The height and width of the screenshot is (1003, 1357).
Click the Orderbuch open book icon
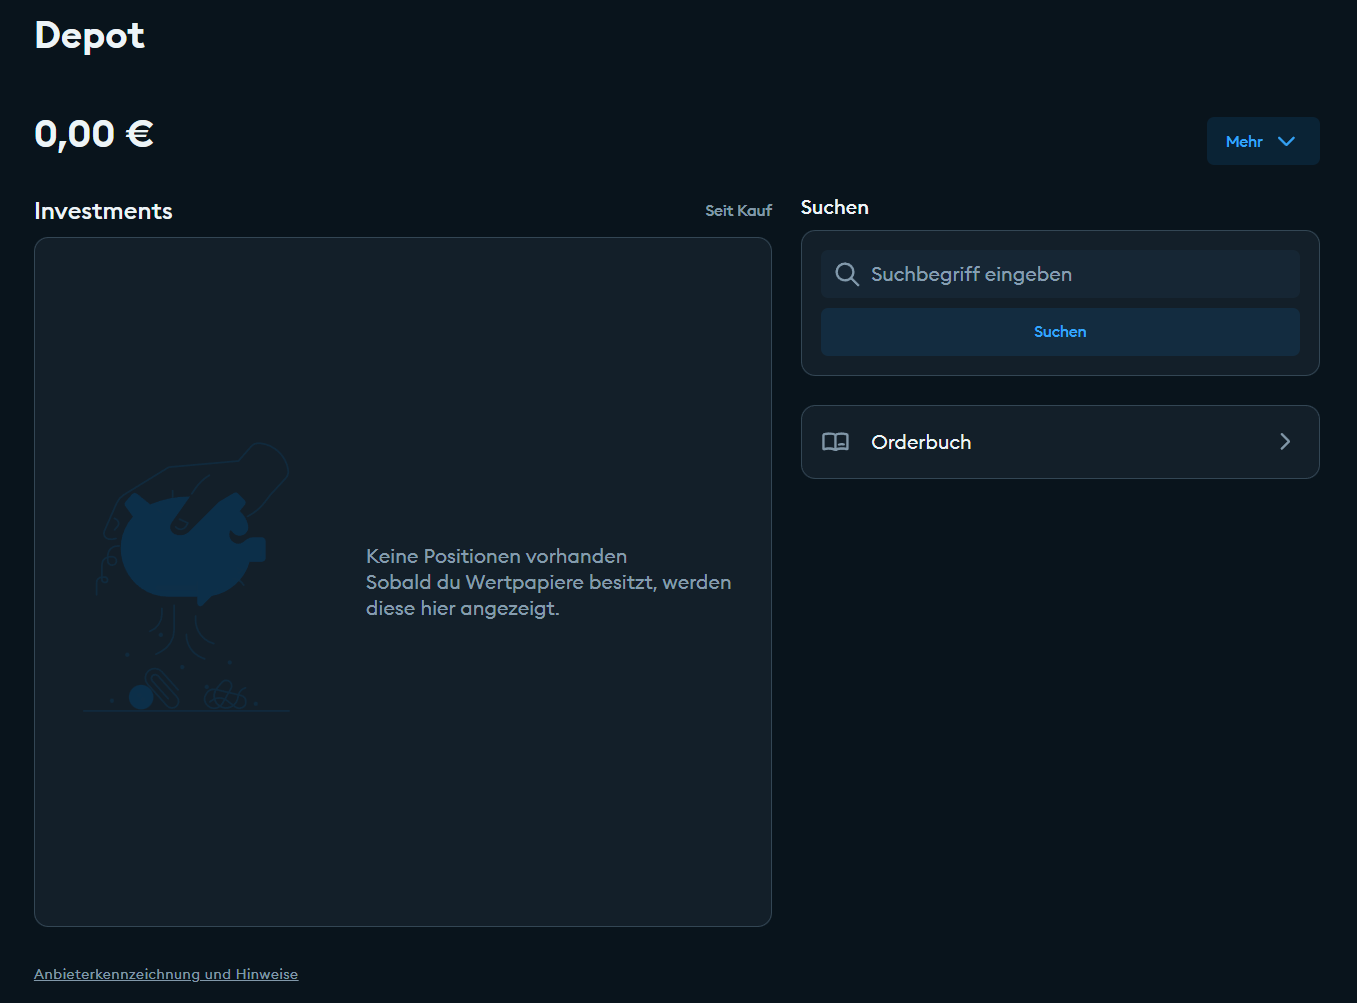[835, 442]
